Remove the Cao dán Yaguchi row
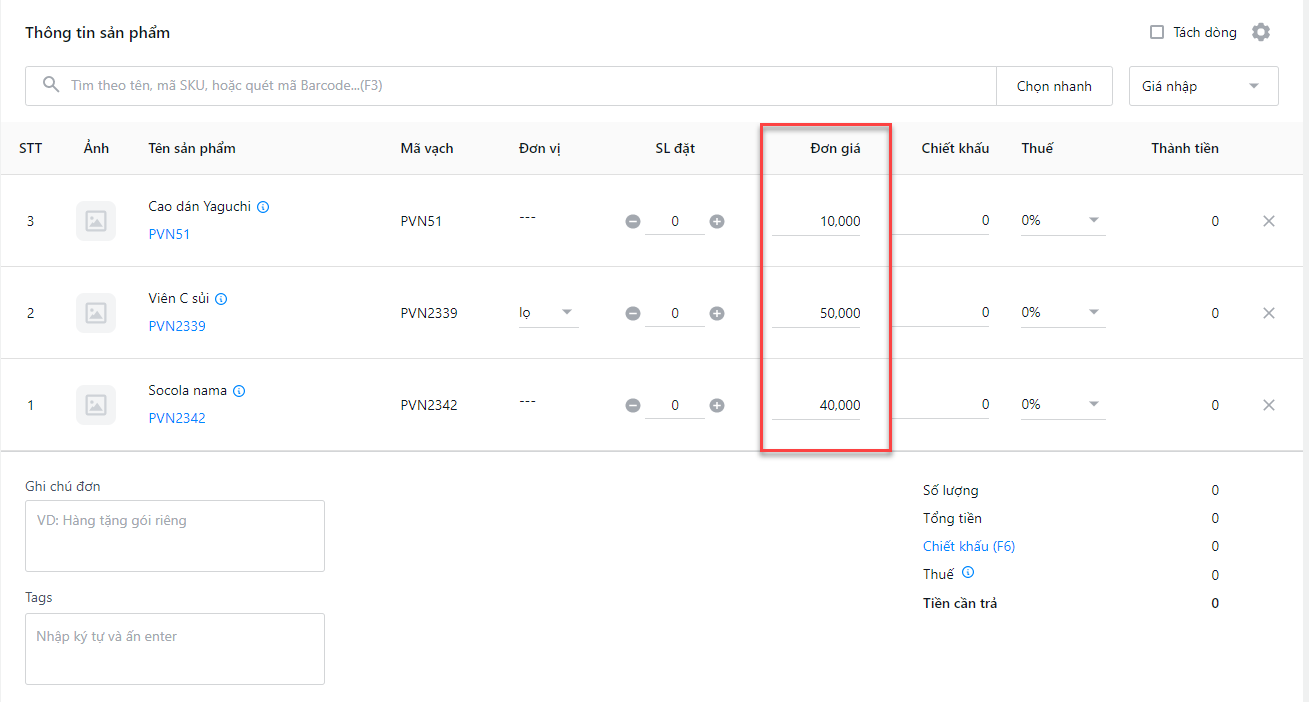This screenshot has width=1309, height=702. (x=1269, y=221)
